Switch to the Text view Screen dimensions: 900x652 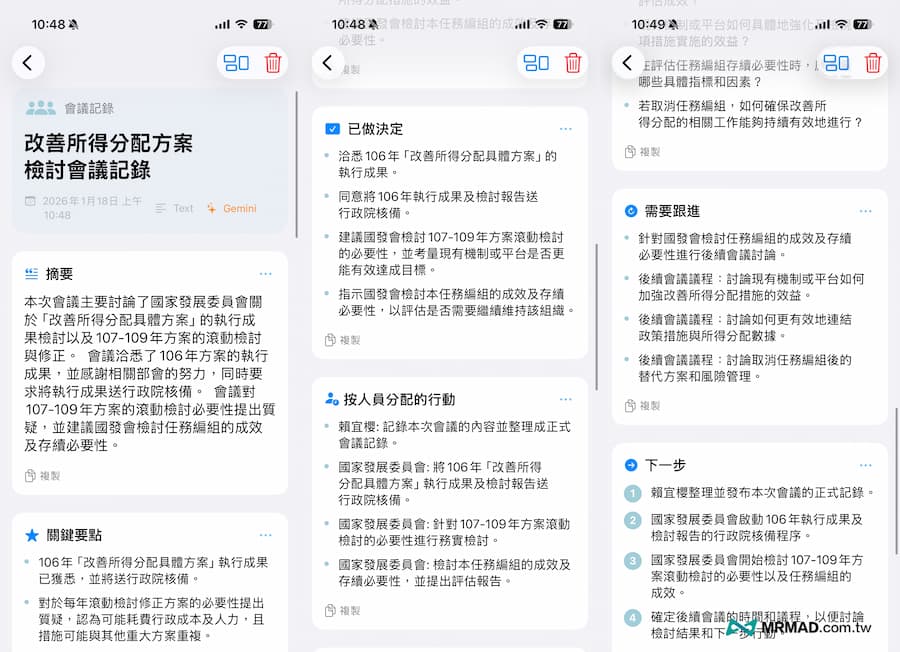(x=185, y=209)
